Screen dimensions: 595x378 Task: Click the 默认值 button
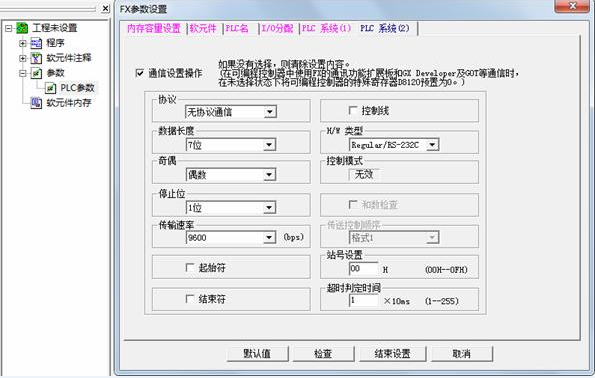257,354
